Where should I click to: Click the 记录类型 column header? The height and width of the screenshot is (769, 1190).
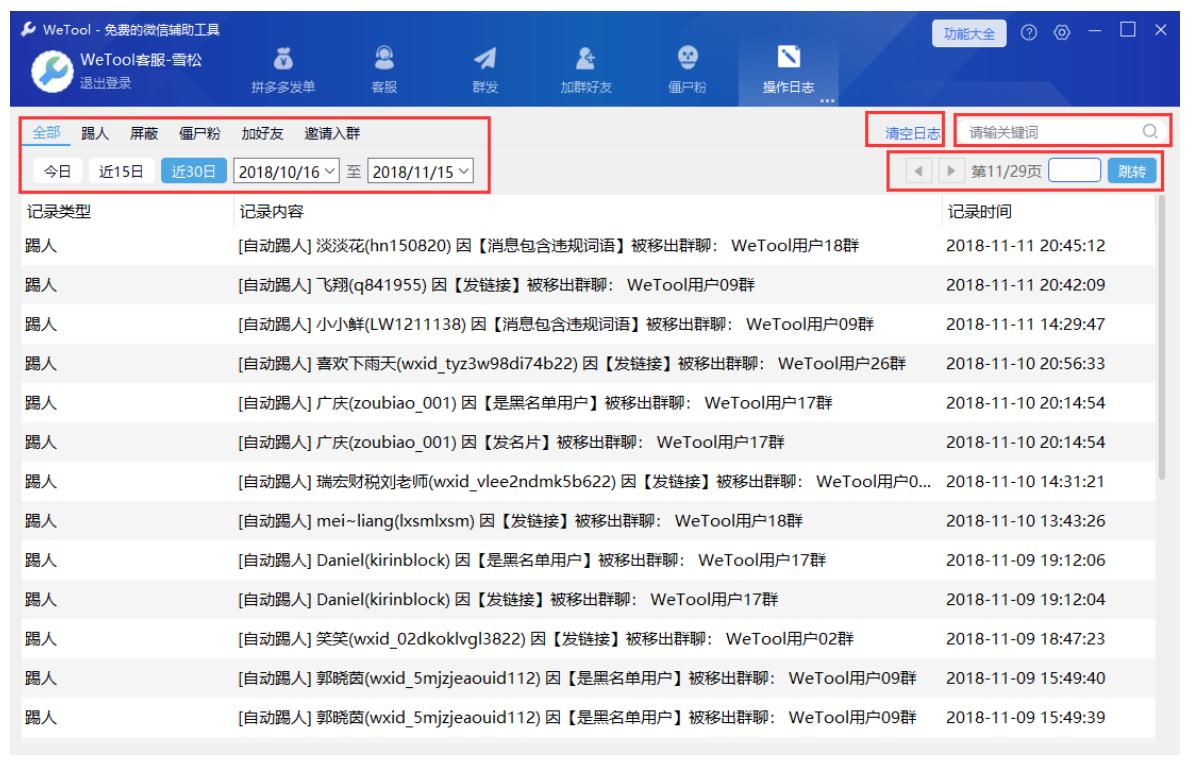click(59, 211)
